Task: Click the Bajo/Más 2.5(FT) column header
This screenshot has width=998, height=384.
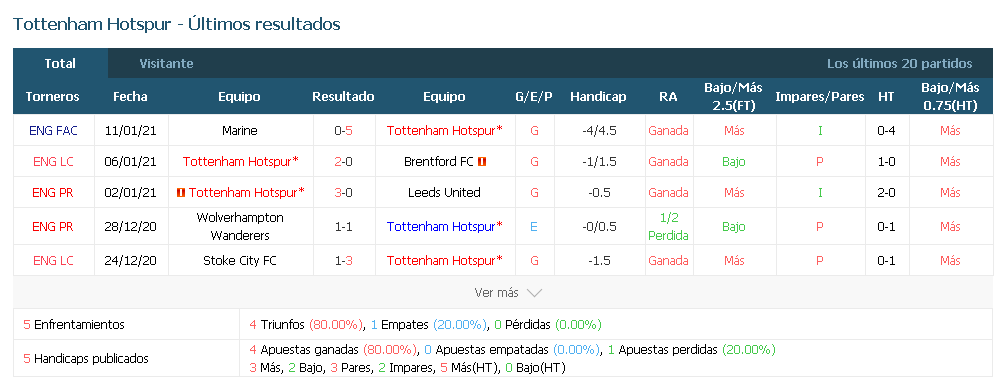Action: click(733, 97)
